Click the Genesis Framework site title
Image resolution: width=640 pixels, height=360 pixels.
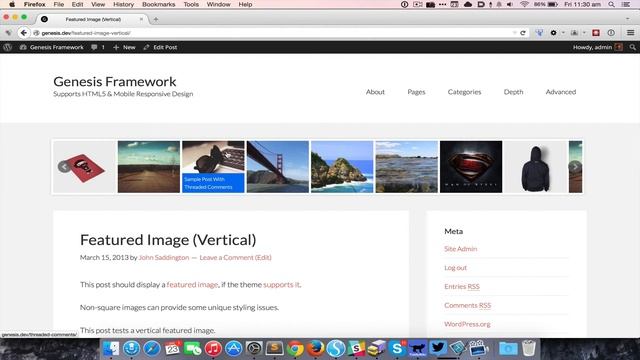115,81
